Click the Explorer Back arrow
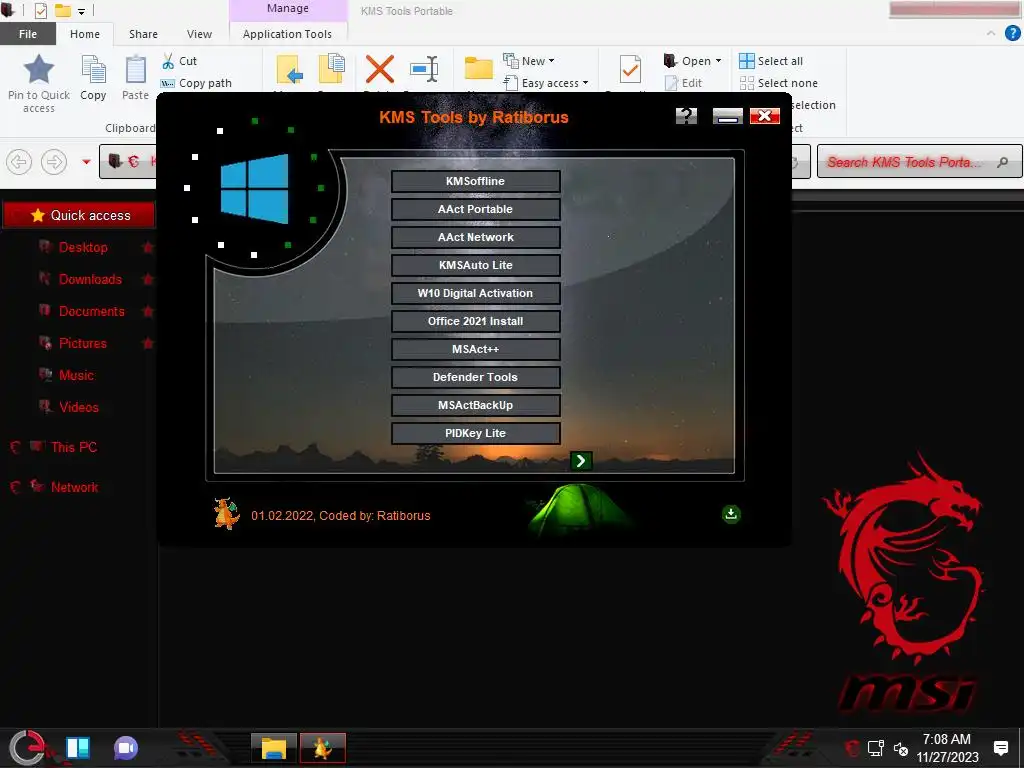 19,162
